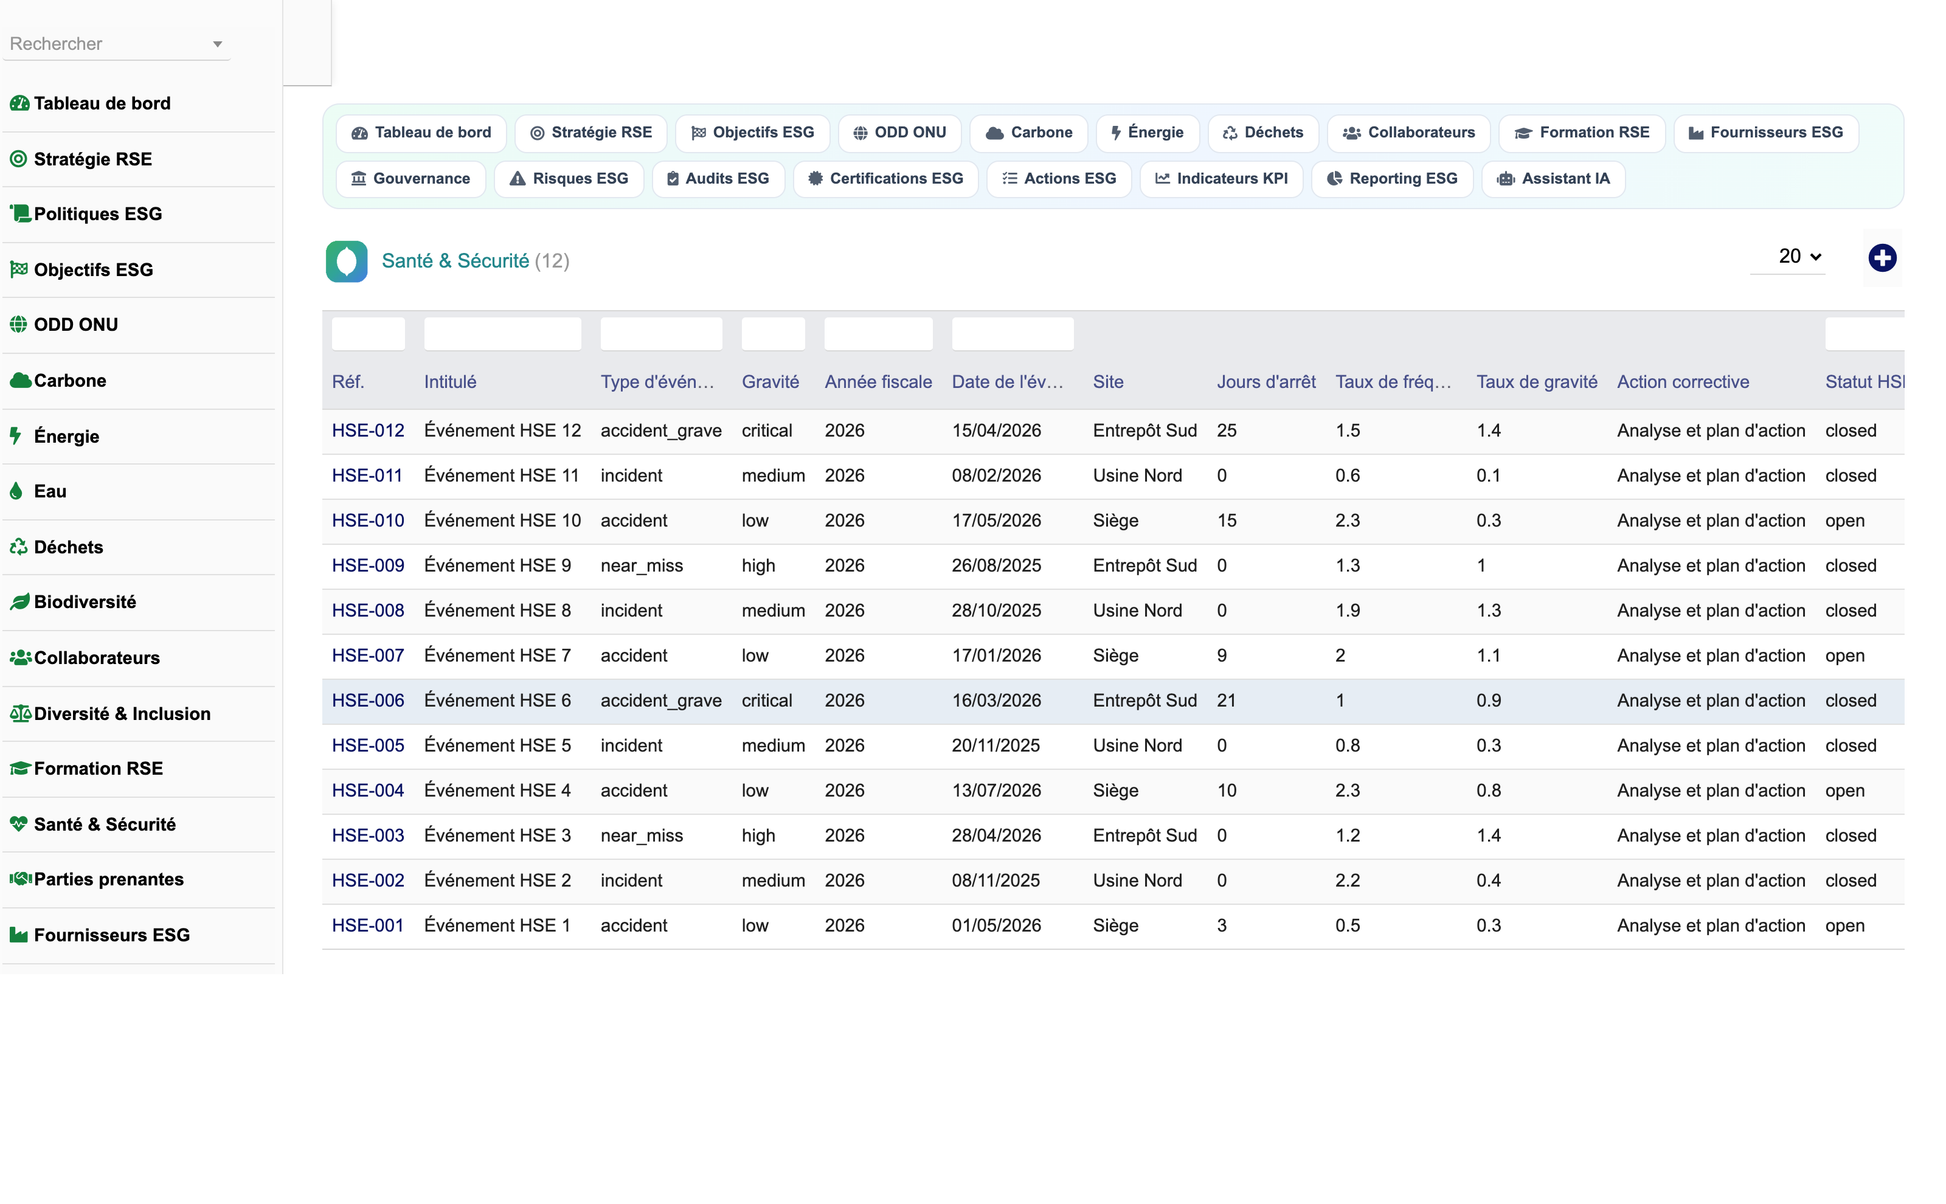
Task: Open the Assistant IA tab
Action: [x=1552, y=179]
